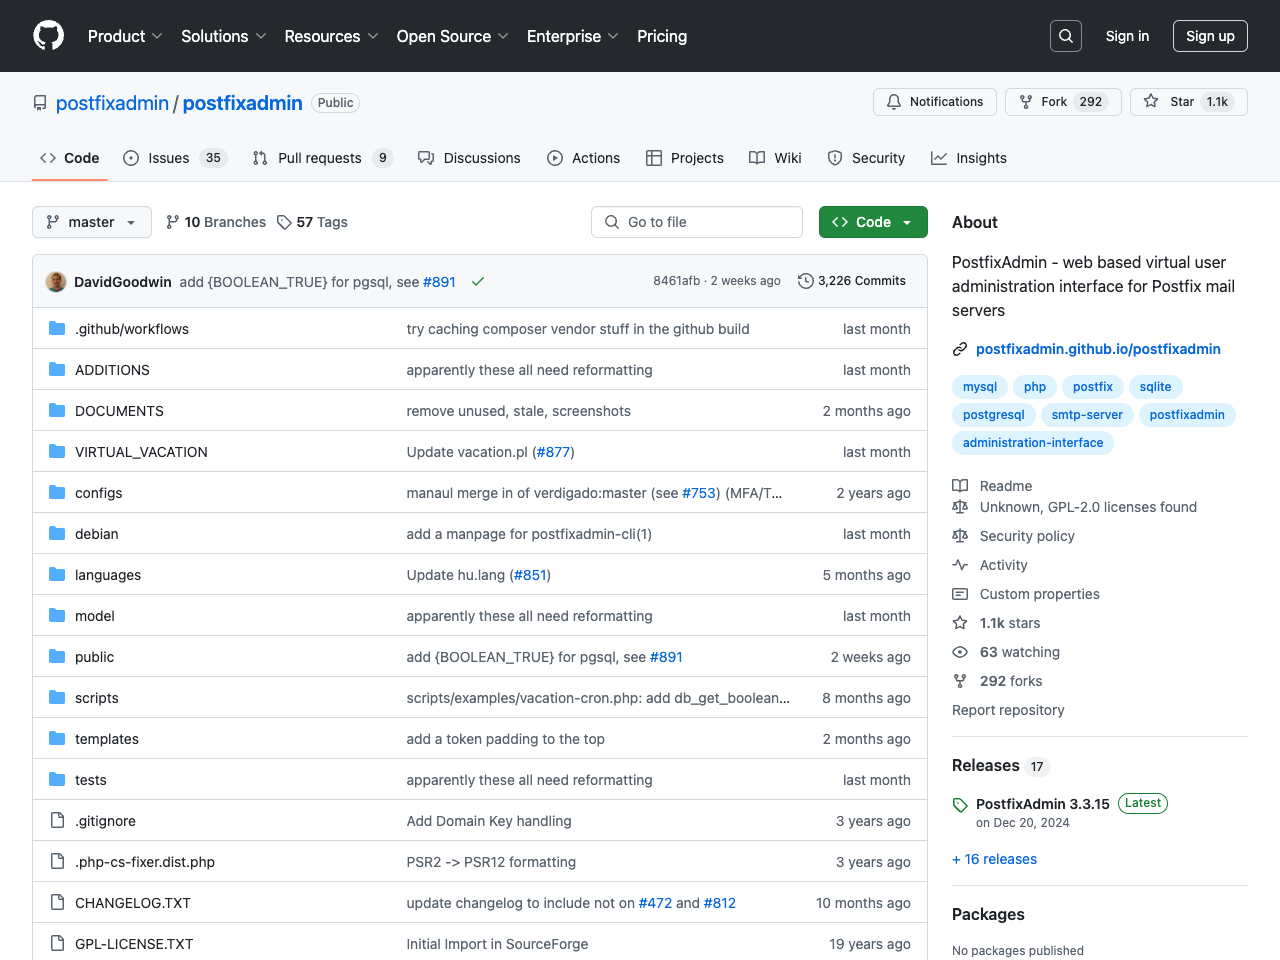
Task: Click the GitHub logo icon
Action: tap(49, 36)
